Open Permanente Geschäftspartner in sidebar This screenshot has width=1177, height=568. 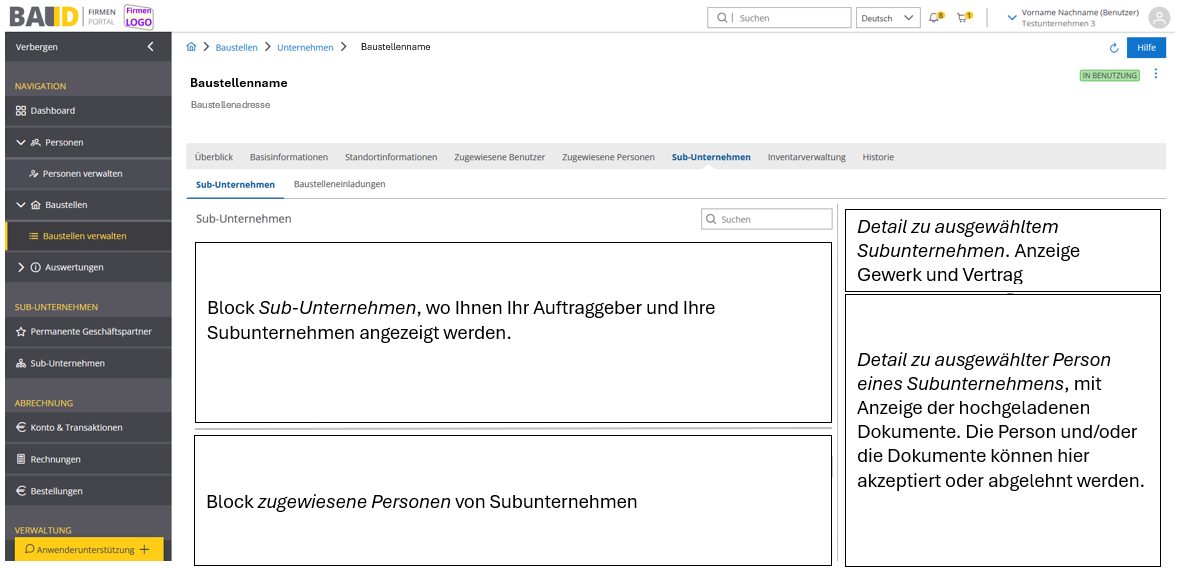(90, 332)
